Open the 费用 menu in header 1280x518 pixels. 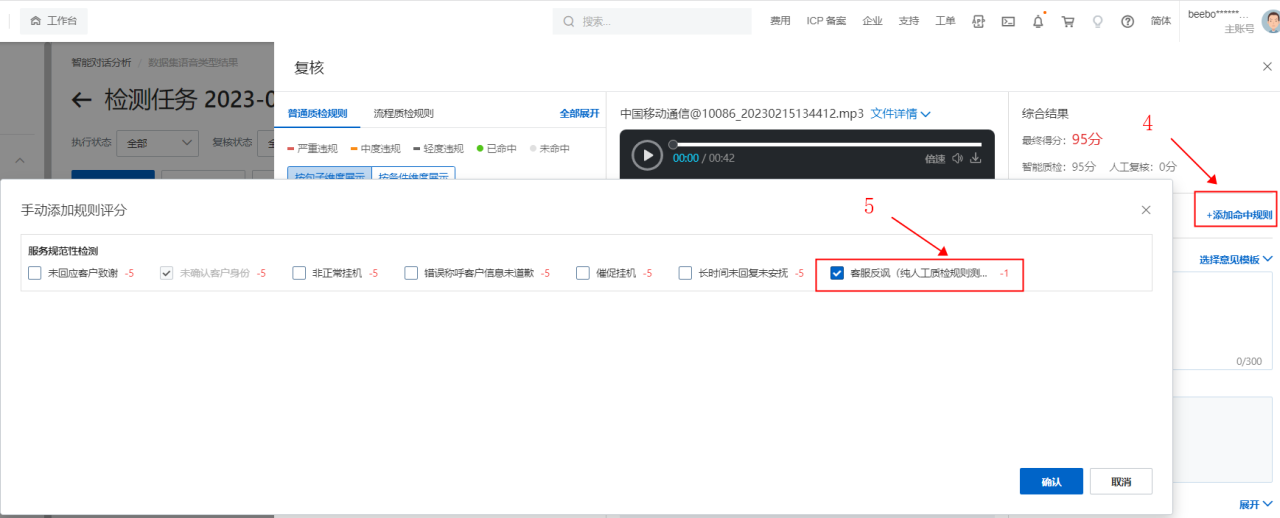[x=780, y=21]
